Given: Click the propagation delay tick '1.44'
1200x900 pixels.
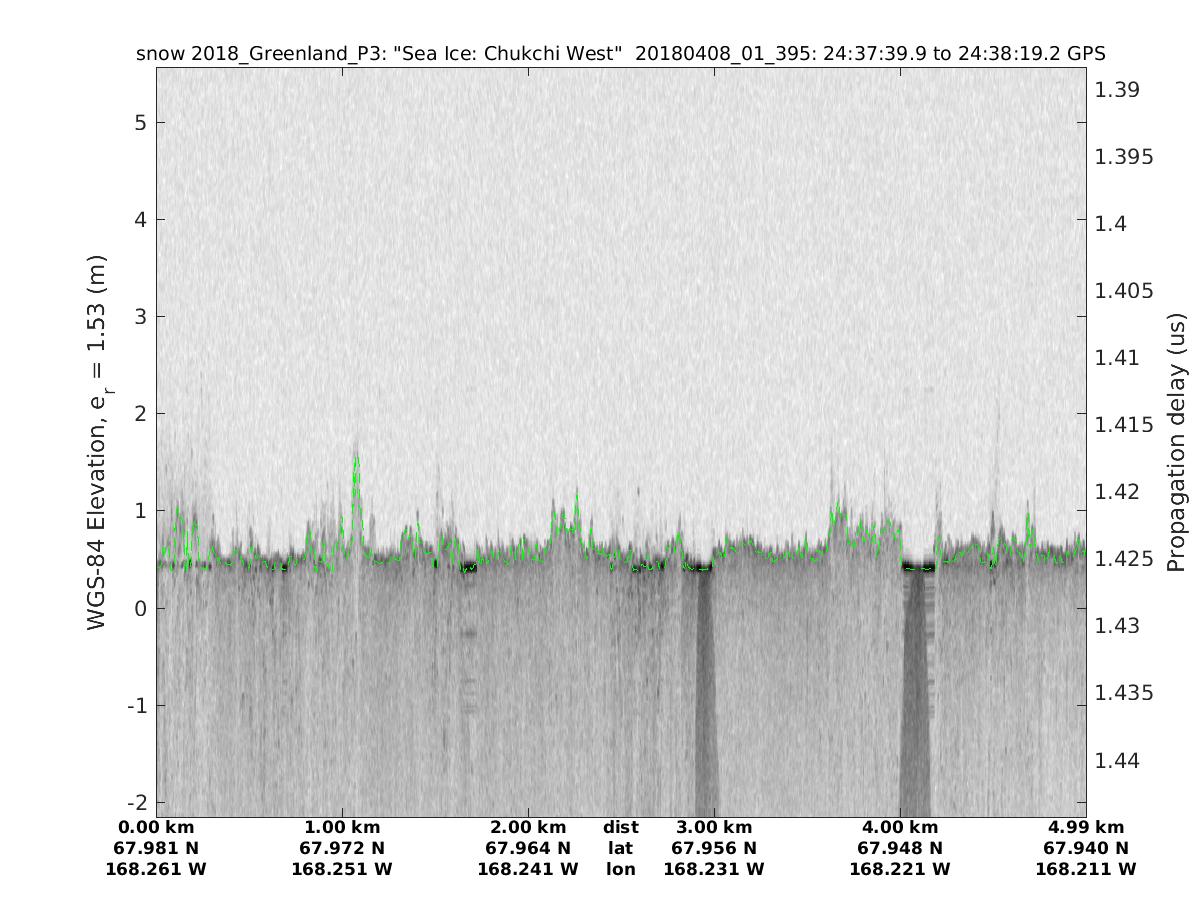Looking at the screenshot, I should pos(1117,761).
